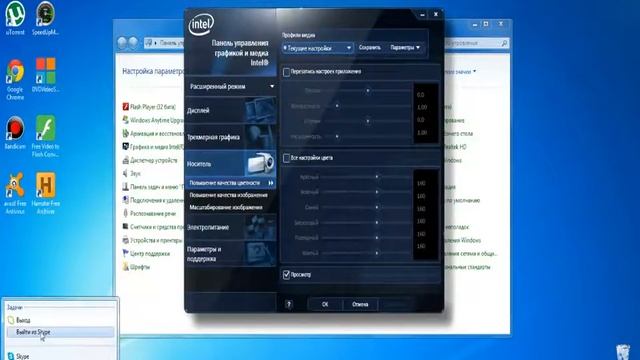Select the Носитель section

[231, 164]
